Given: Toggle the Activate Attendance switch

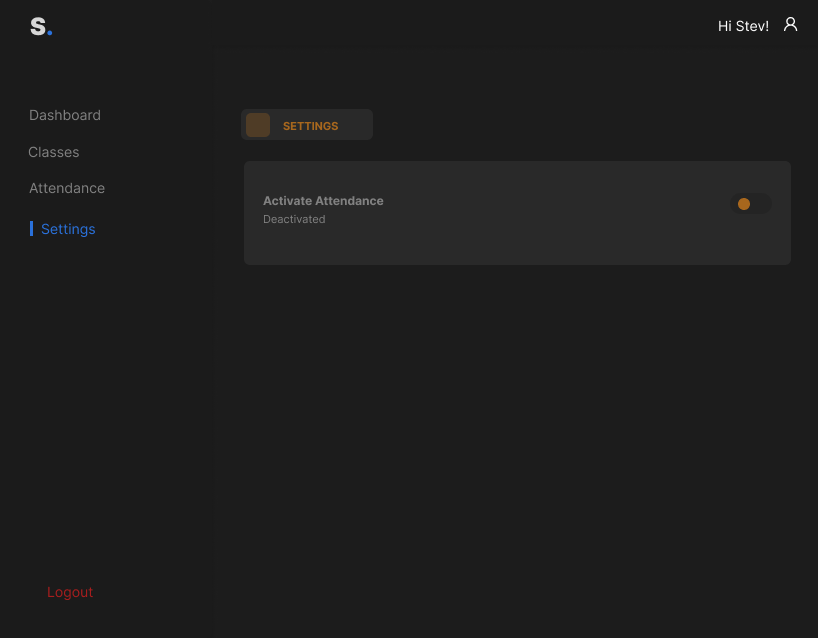Looking at the screenshot, I should [x=751, y=204].
